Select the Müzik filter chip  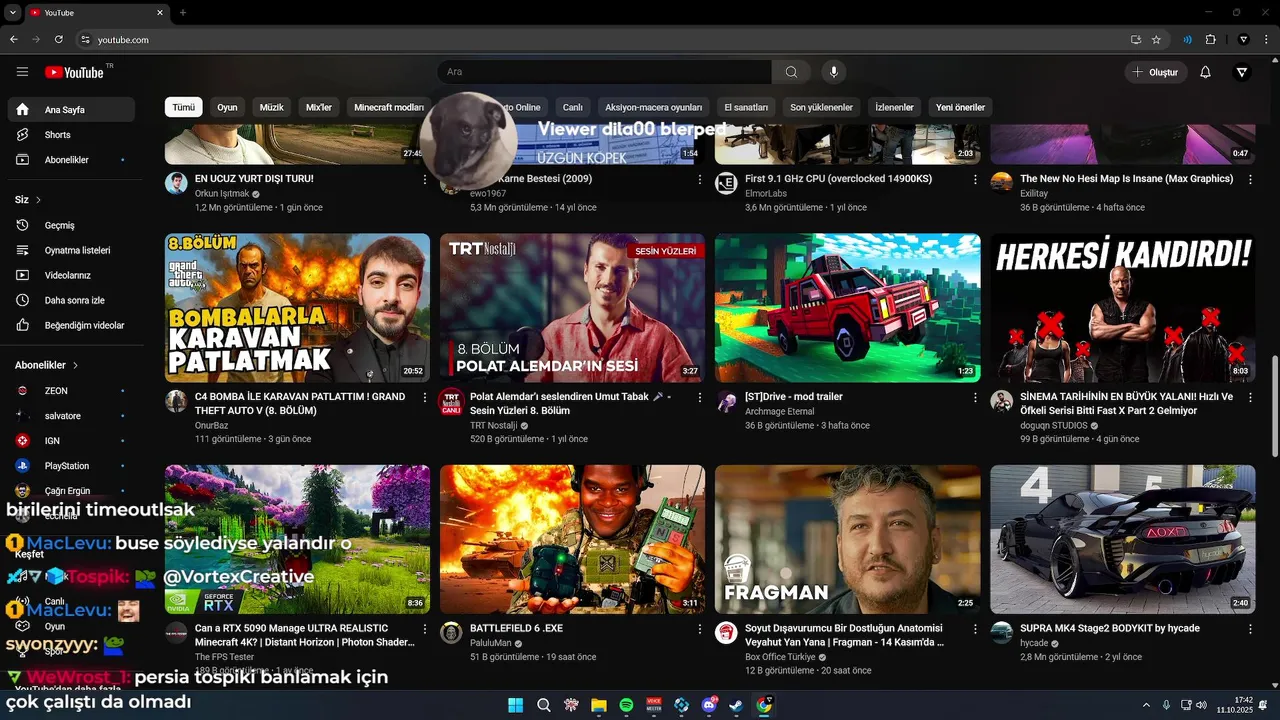pos(272,107)
